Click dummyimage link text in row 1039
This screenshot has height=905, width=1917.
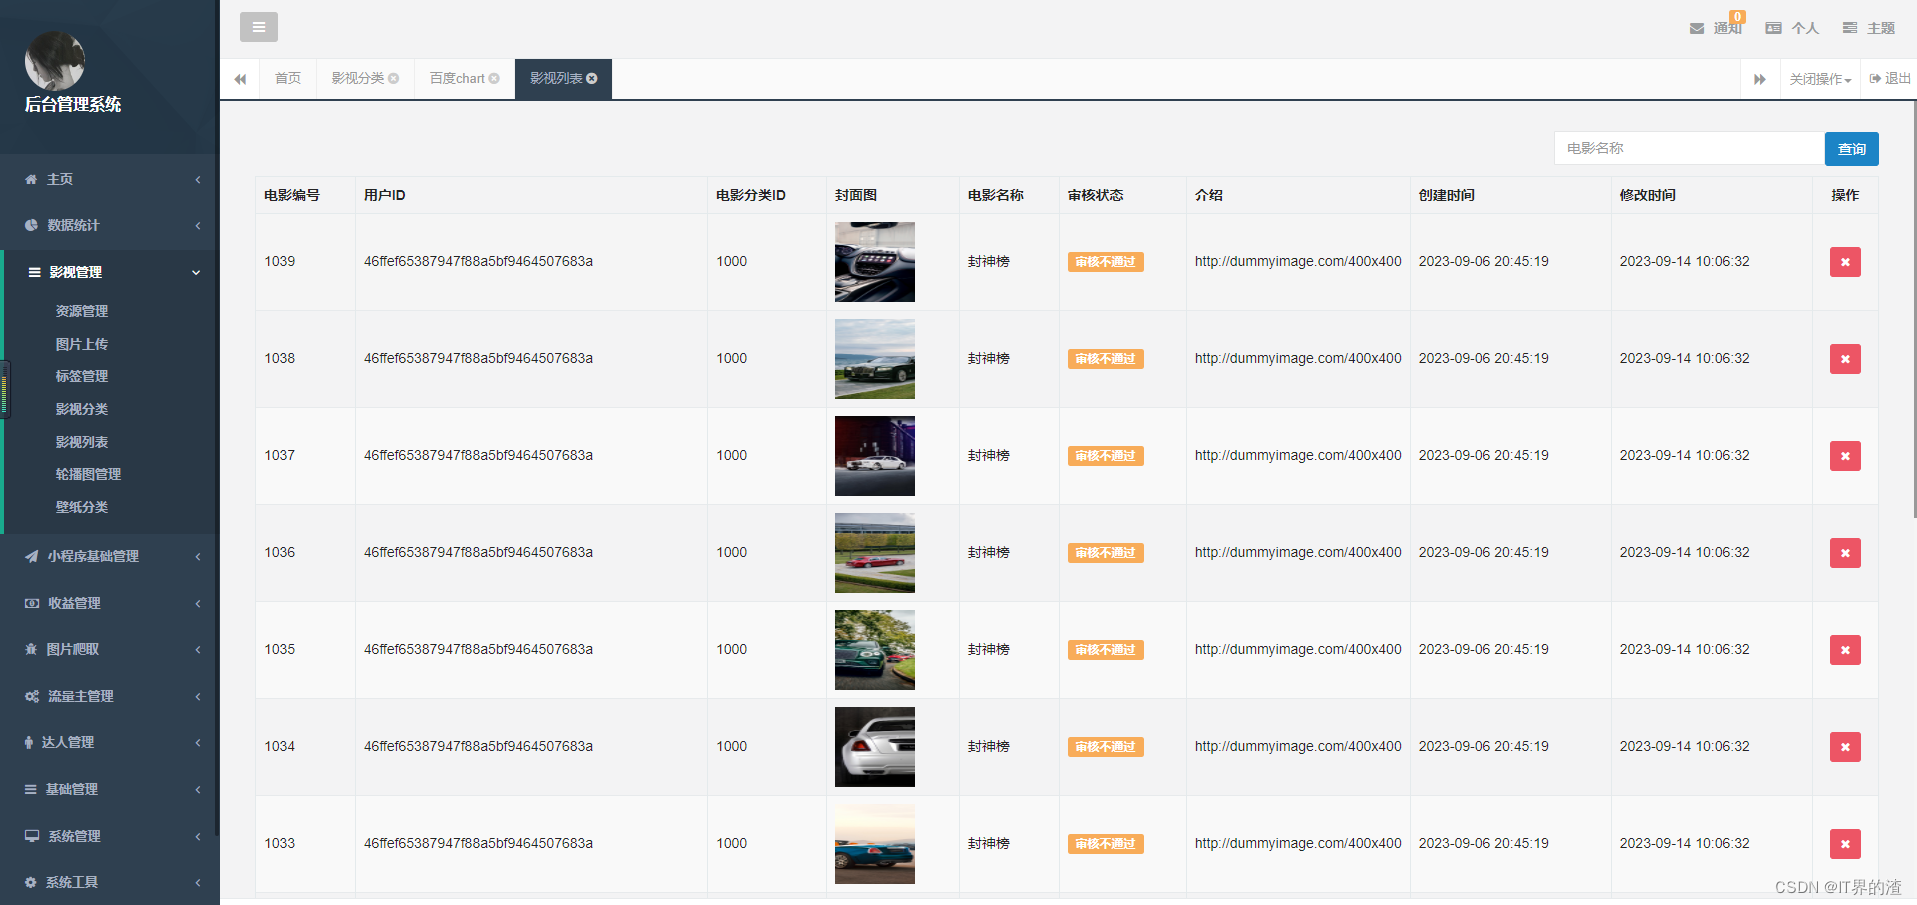(x=1298, y=261)
